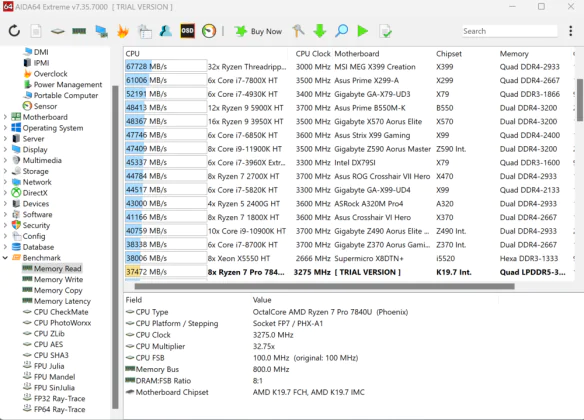The height and width of the screenshot is (420, 584).
Task: Open the CPU ZLib benchmark
Action: point(49,333)
